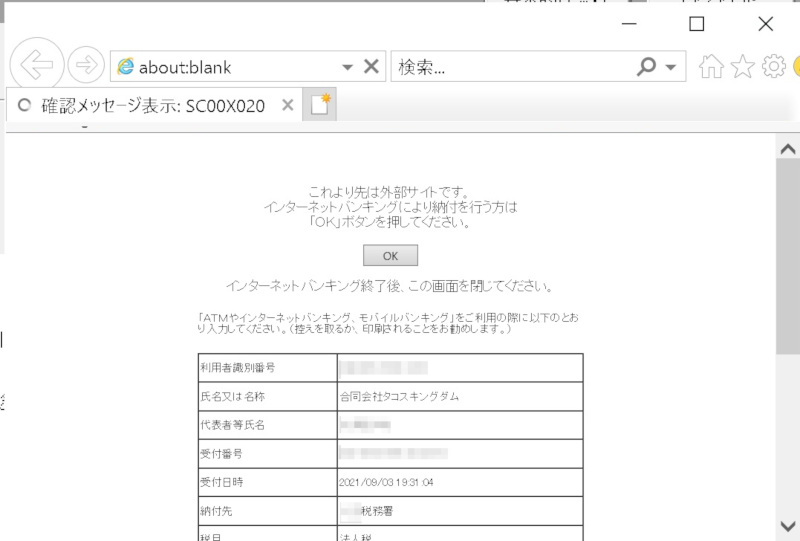The image size is (800, 541).
Task: Select the 2021/09/03 19:31:04 timestamp value
Action: click(x=386, y=482)
